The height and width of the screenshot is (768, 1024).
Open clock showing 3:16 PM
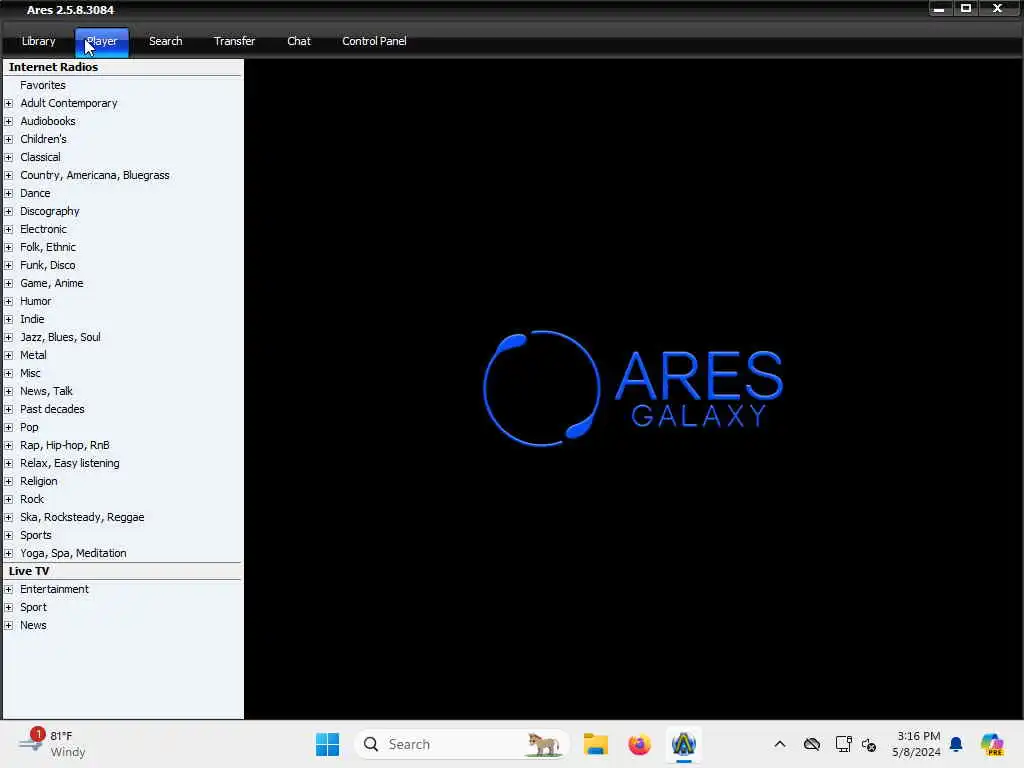[916, 744]
